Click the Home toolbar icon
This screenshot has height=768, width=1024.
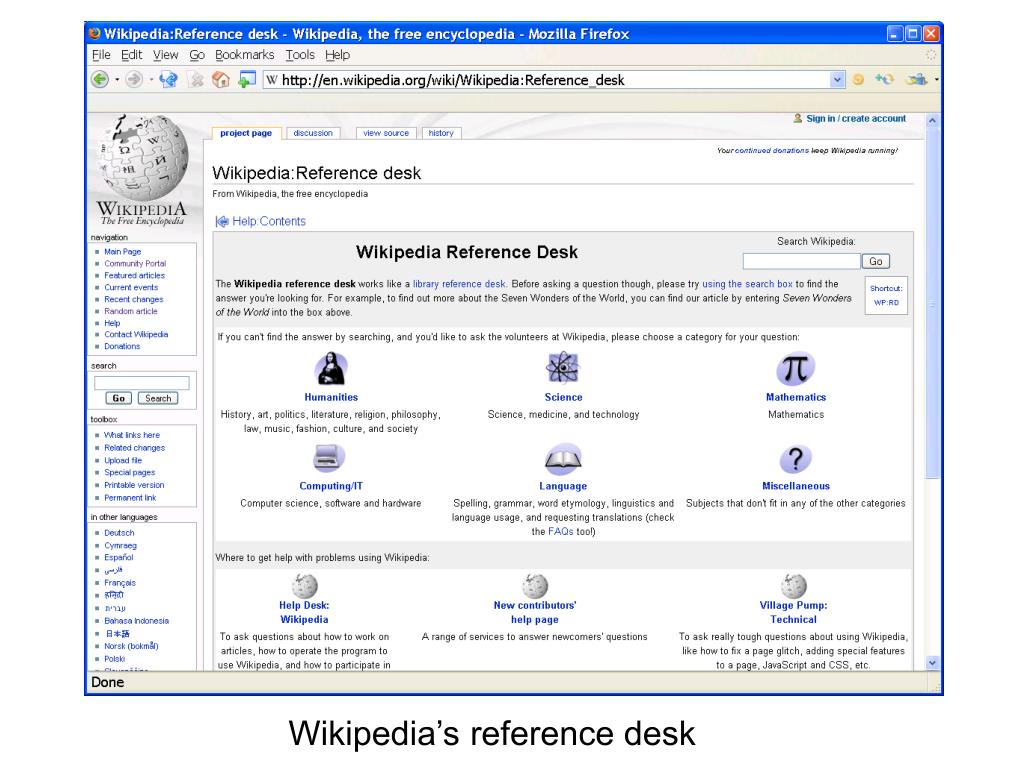click(x=221, y=80)
